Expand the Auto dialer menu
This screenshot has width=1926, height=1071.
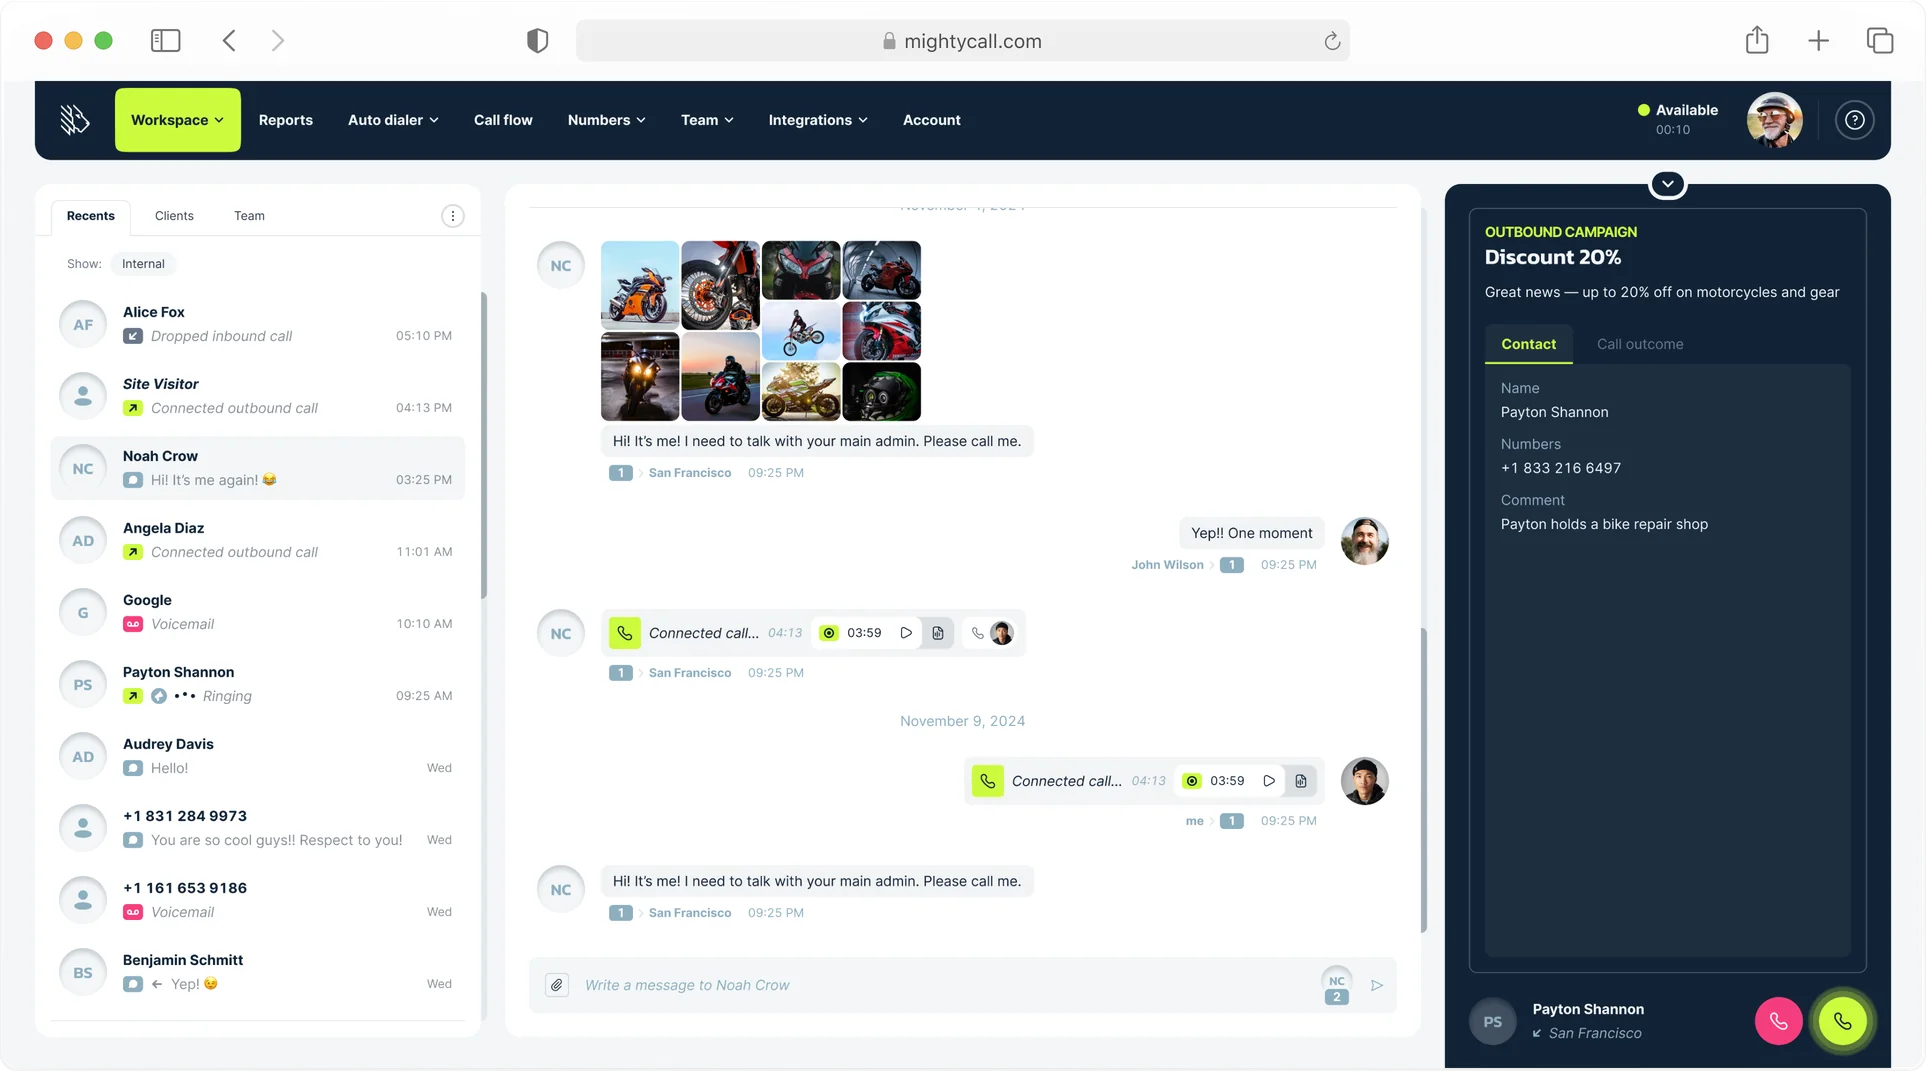click(x=393, y=120)
